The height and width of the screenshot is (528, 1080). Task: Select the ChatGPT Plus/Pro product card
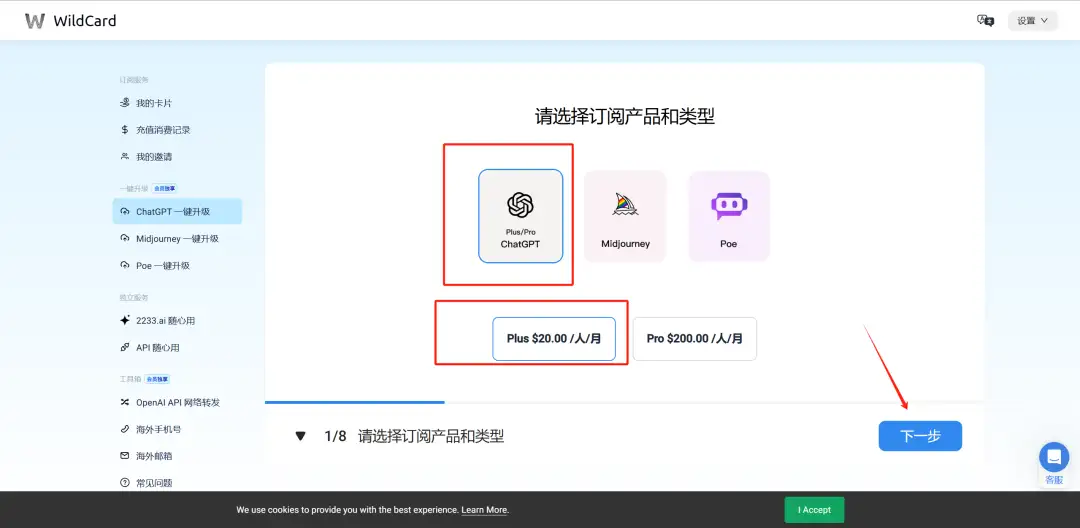521,216
